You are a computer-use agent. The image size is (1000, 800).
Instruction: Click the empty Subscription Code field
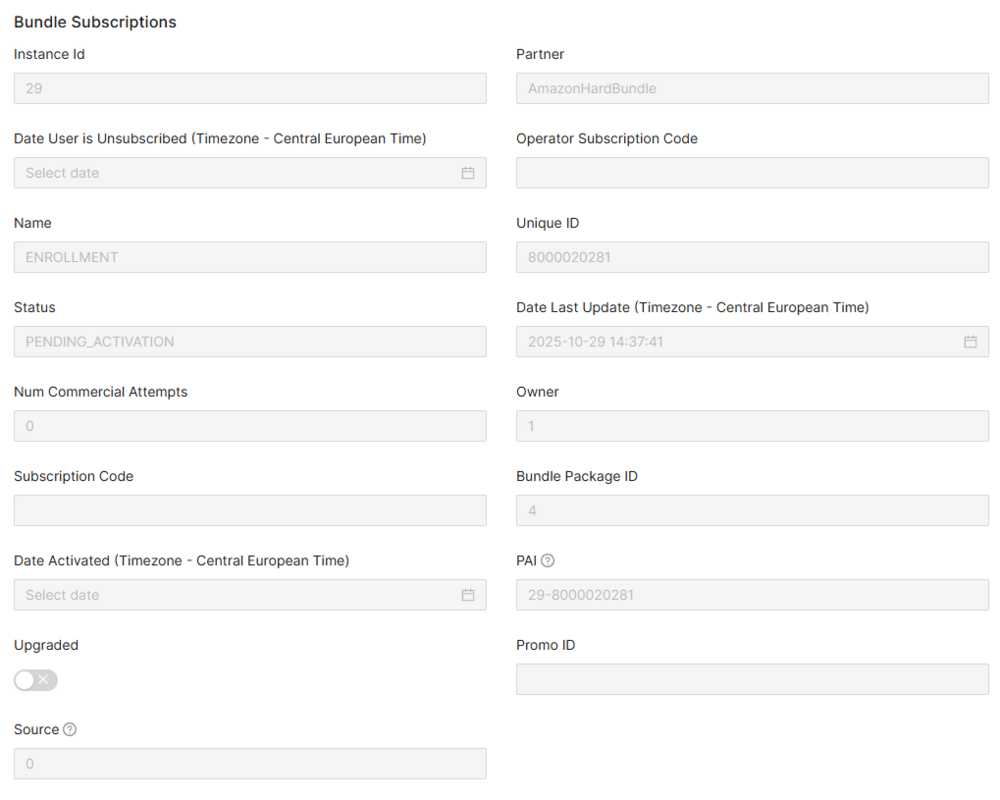(250, 510)
